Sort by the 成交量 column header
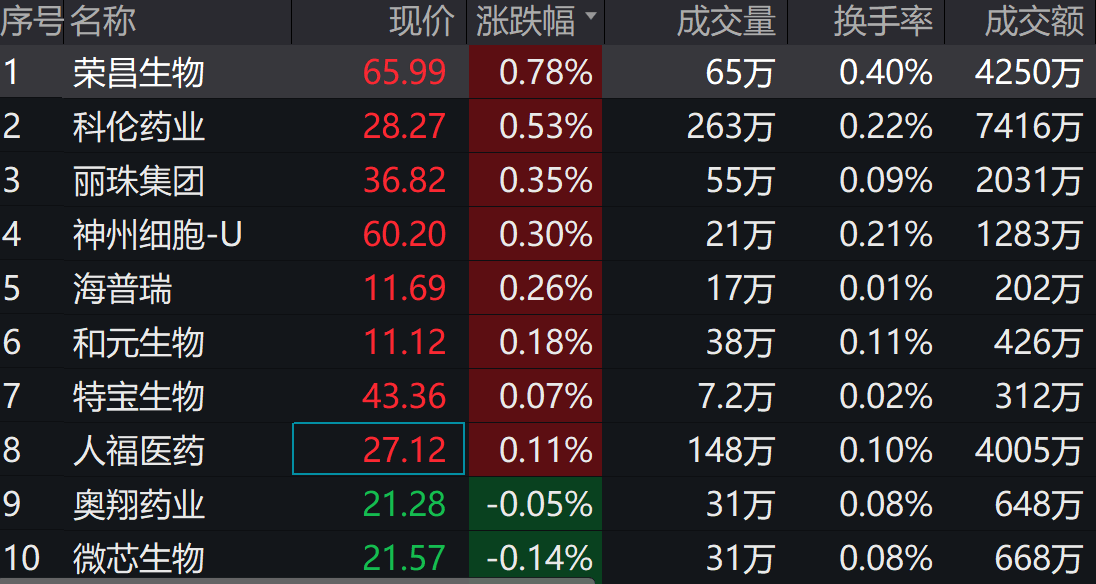The image size is (1096, 584). point(726,22)
